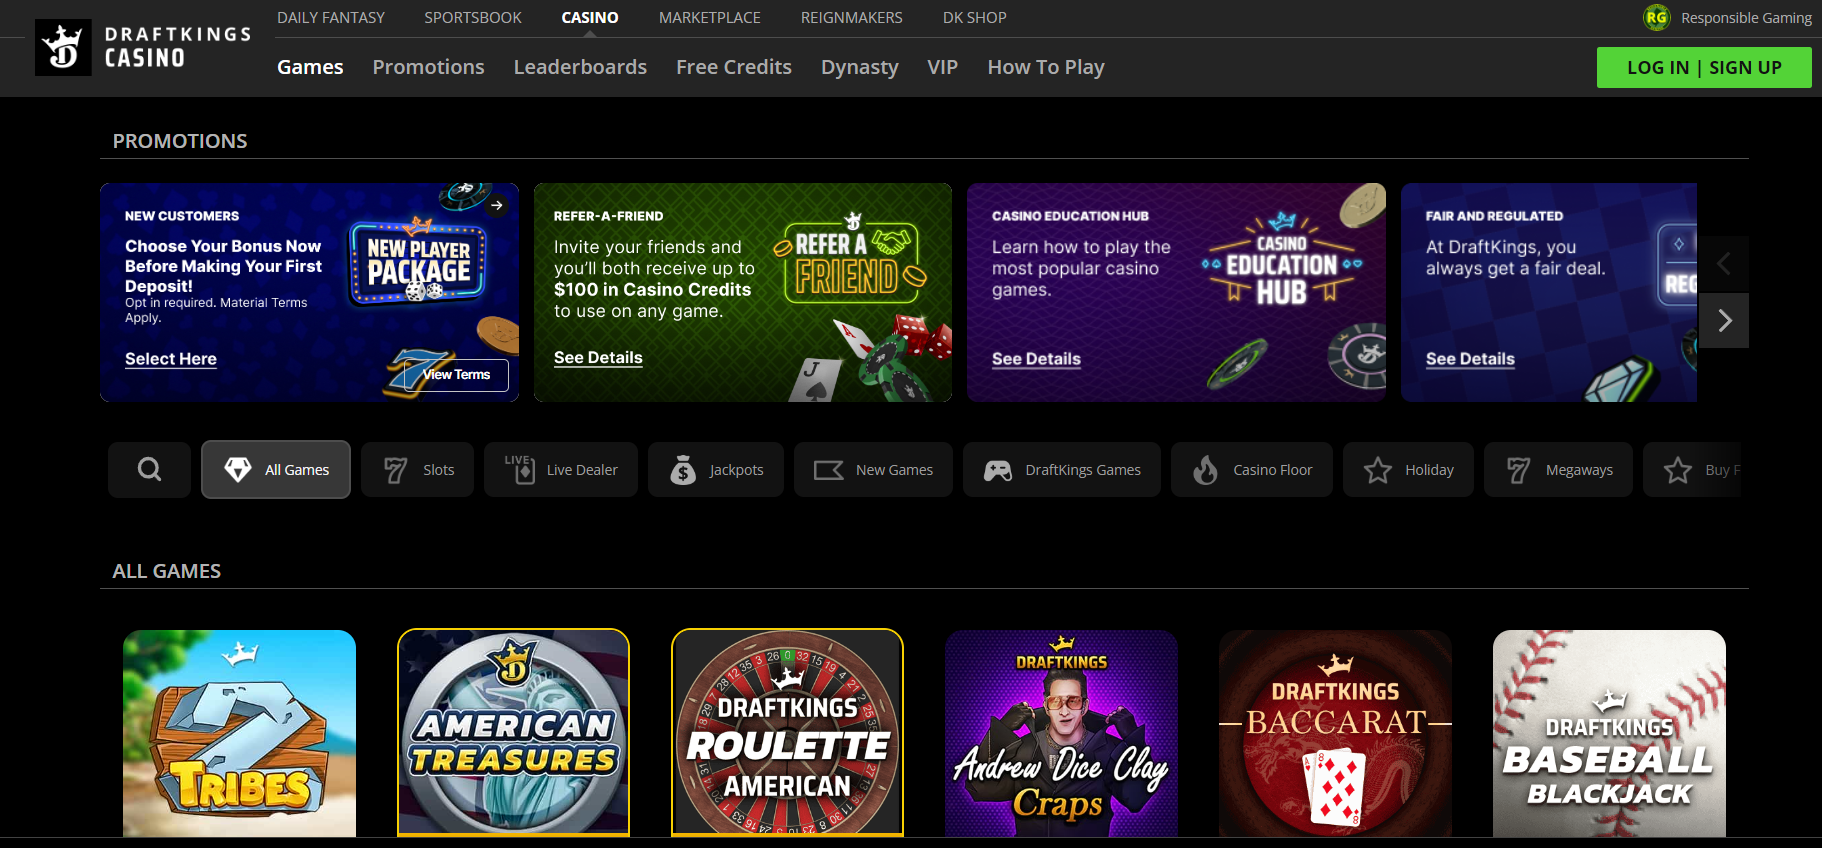
Task: Filter games by All Games category
Action: tap(276, 469)
